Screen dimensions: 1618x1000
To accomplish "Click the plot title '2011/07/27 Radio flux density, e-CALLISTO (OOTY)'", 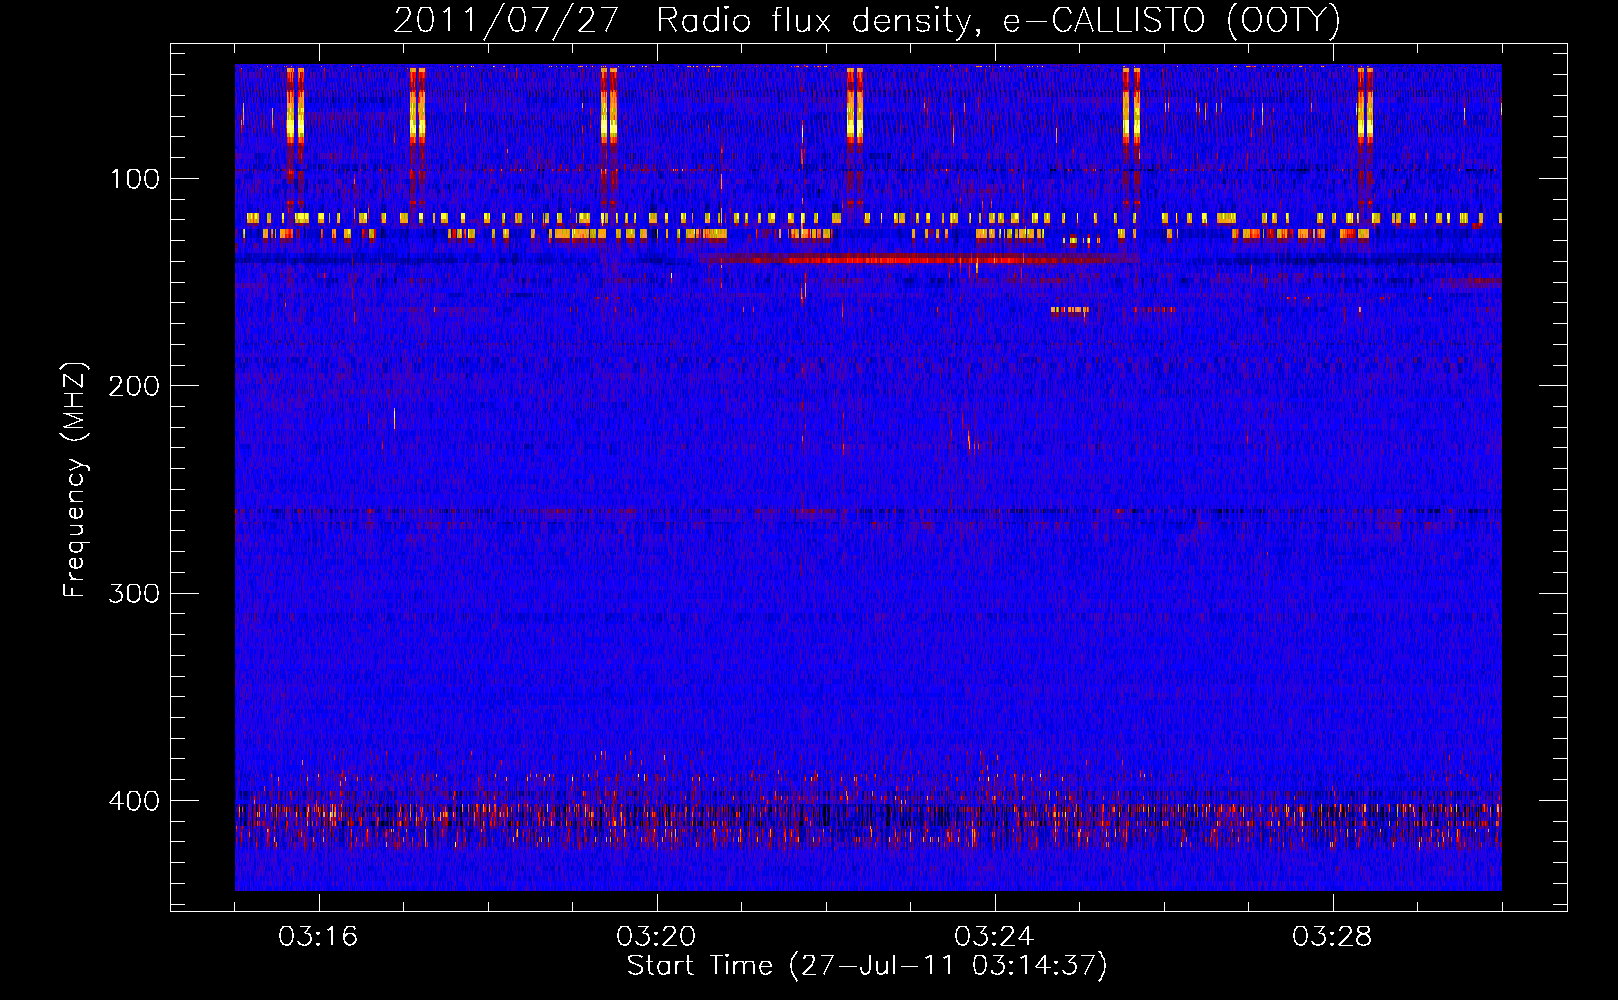I will (867, 20).
